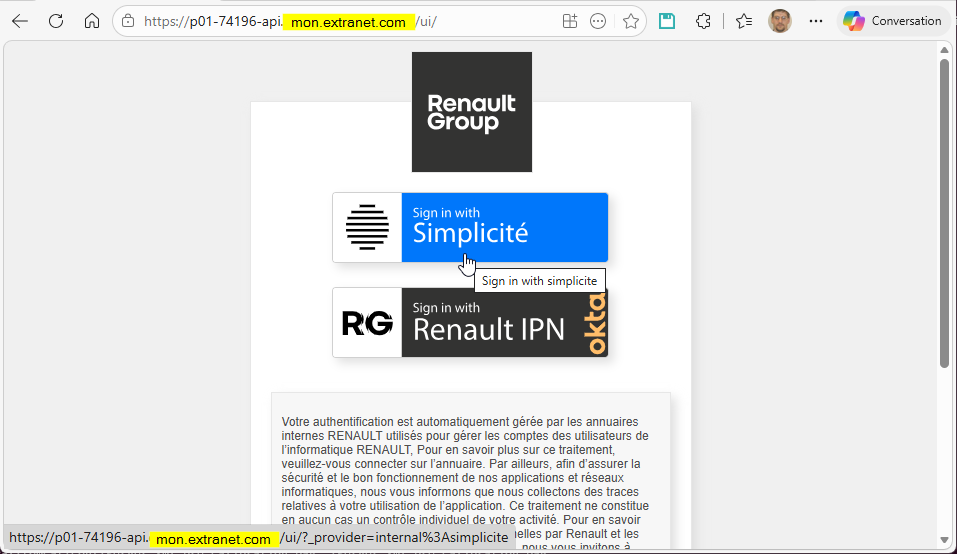Screen dimensions: 957x554
Task: Click the vertical scrollbar thumb
Action: (944, 214)
